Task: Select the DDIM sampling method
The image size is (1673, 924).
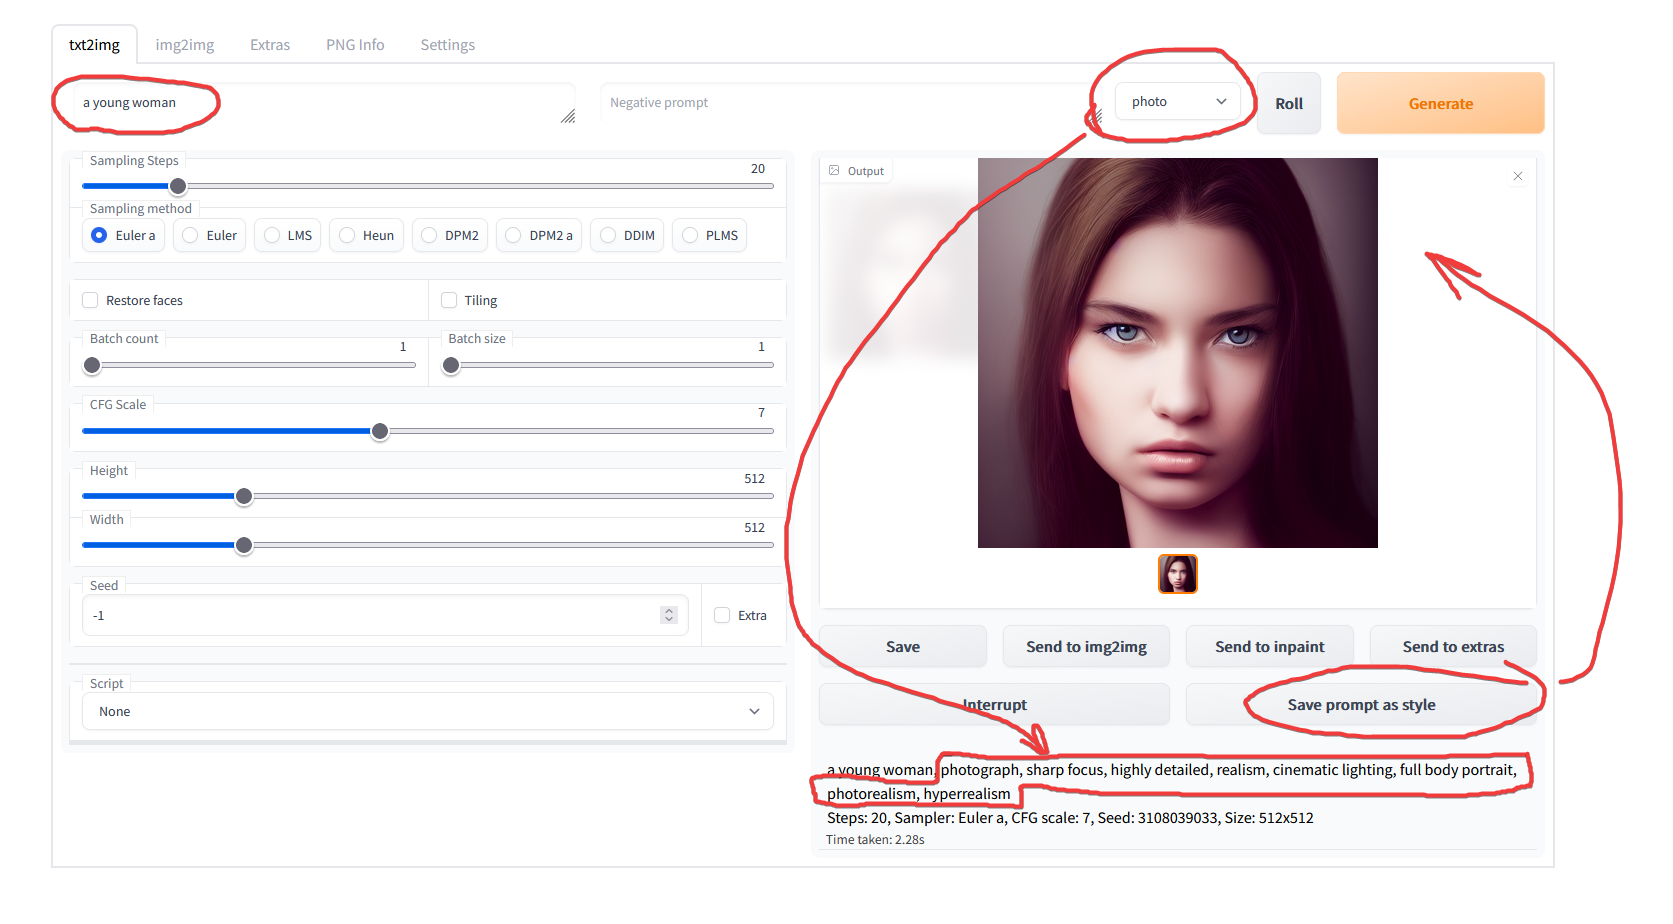Action: [627, 235]
